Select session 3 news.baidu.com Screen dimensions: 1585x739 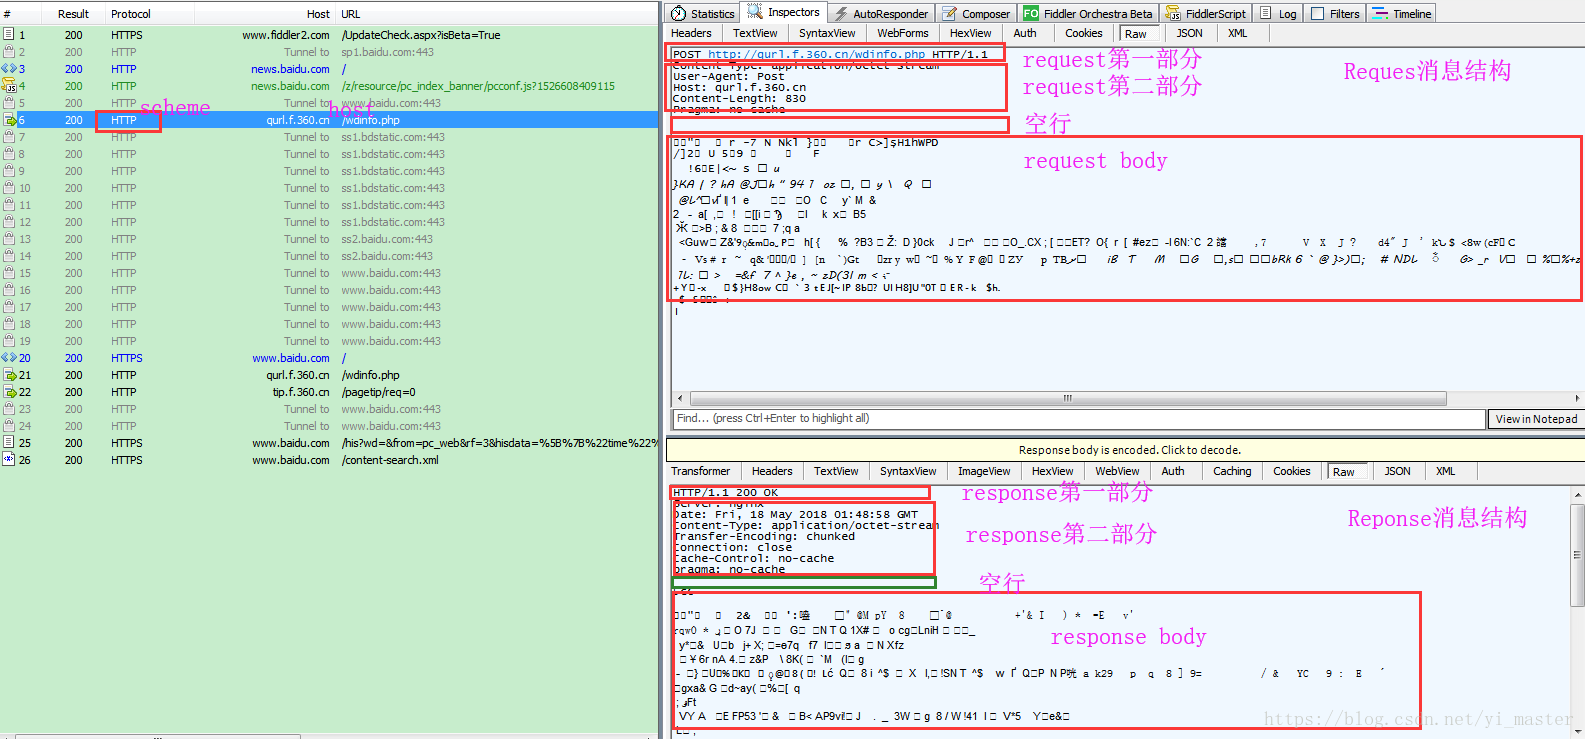(x=330, y=69)
